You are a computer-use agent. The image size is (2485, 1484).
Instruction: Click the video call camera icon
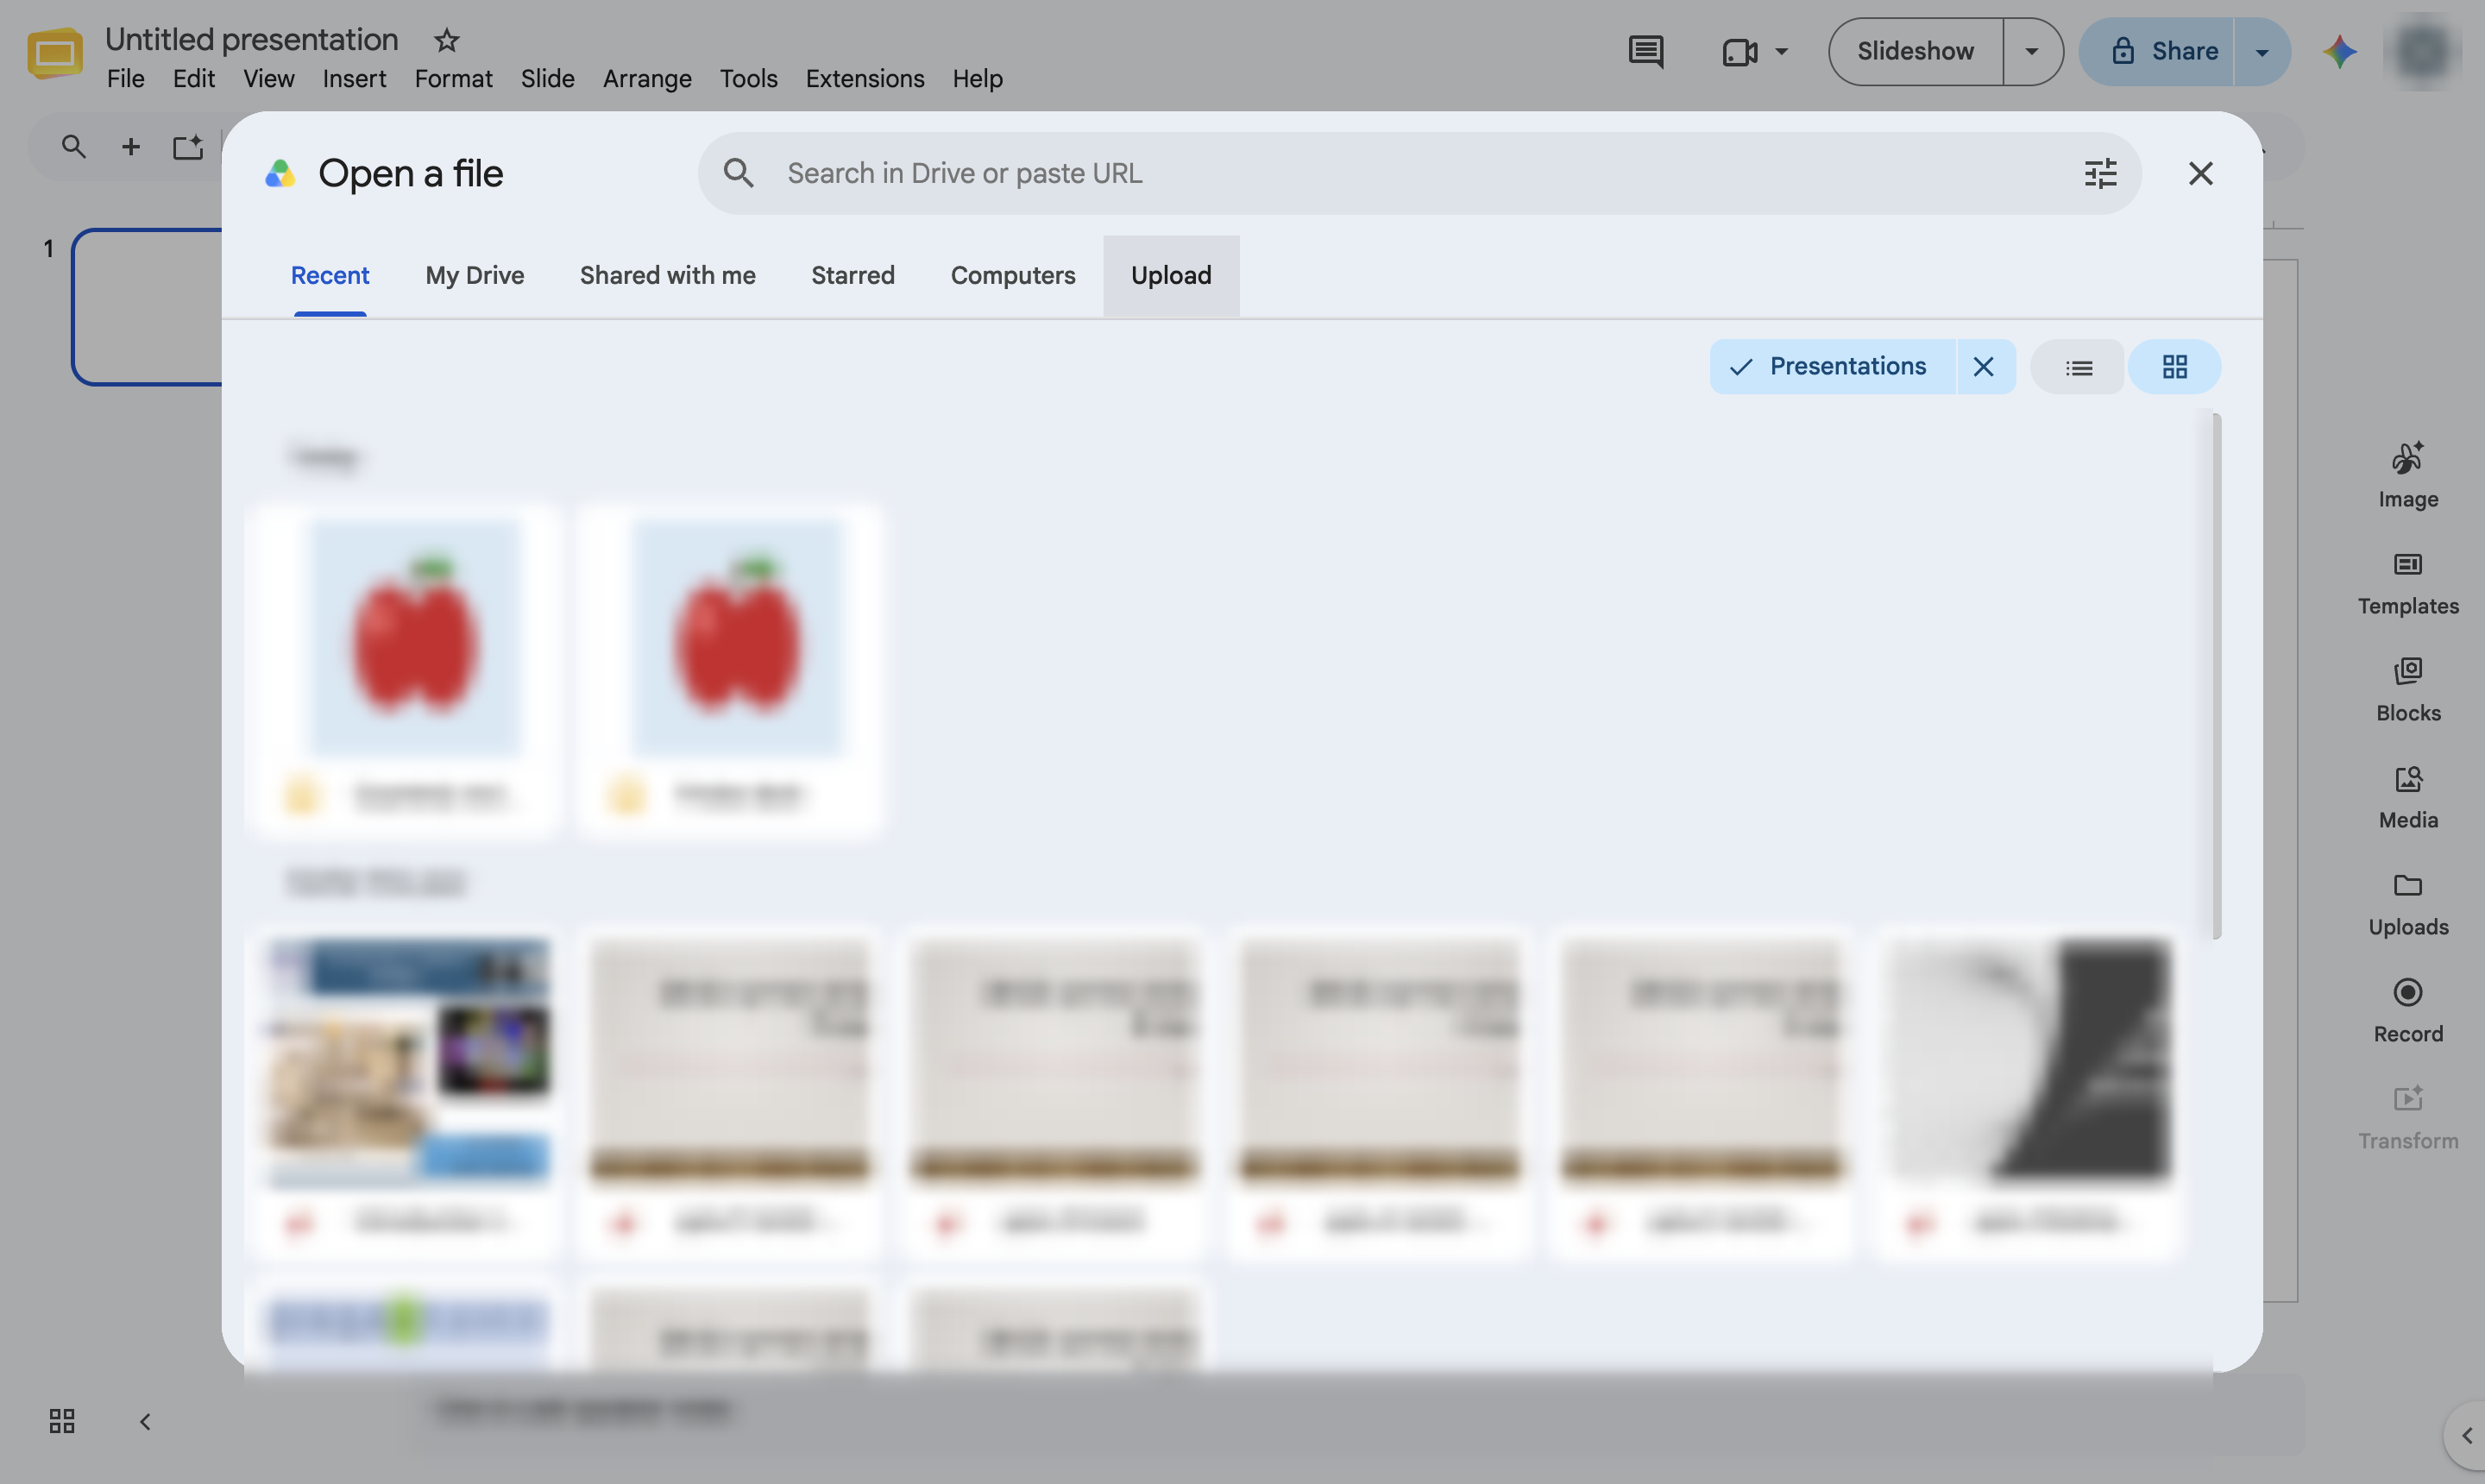coord(1740,51)
